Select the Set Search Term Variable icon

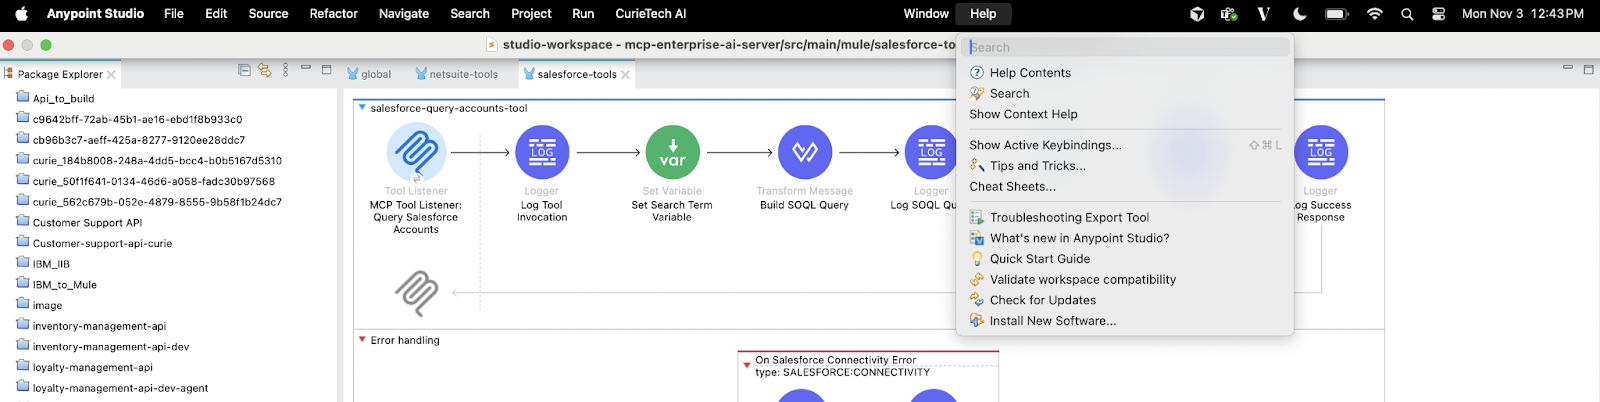(x=672, y=152)
